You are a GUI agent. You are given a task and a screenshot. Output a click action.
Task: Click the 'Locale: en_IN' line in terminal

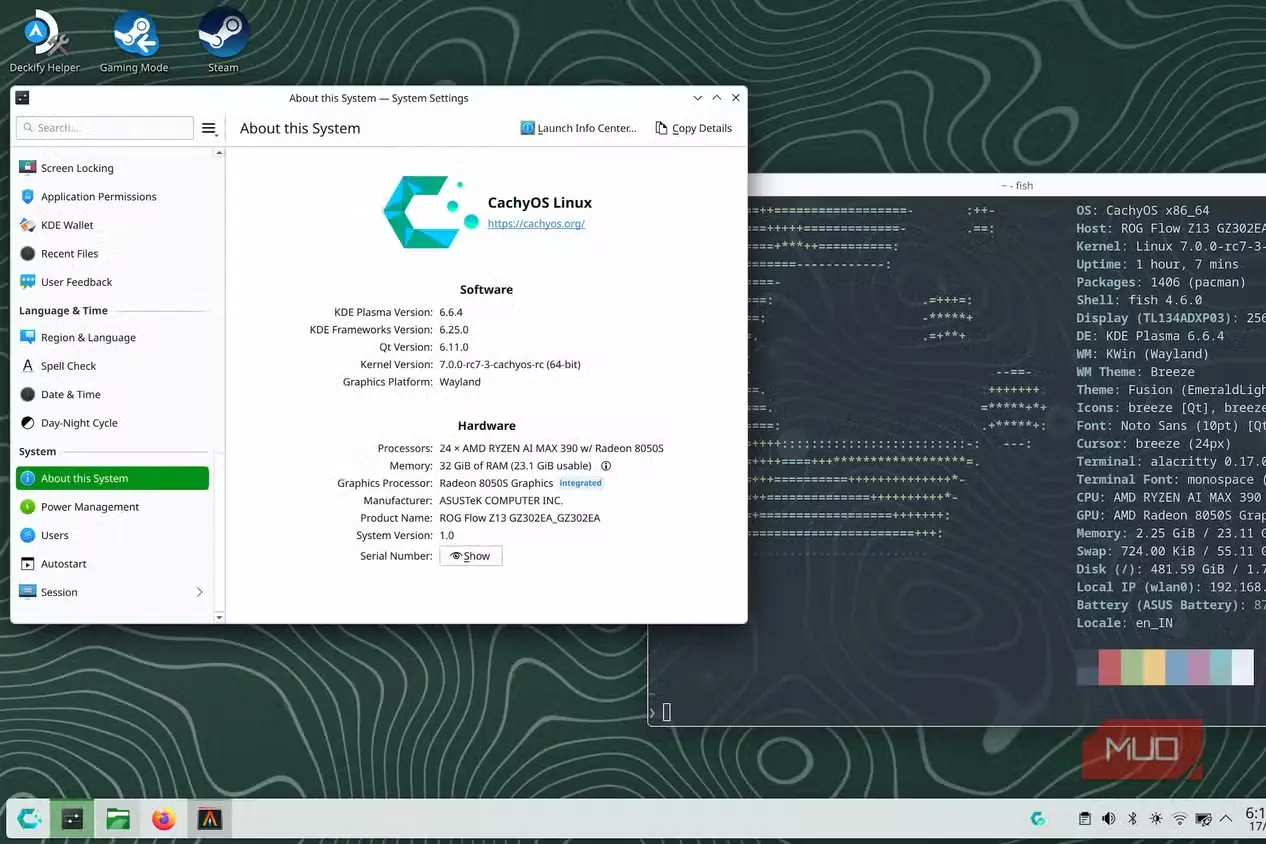1125,623
